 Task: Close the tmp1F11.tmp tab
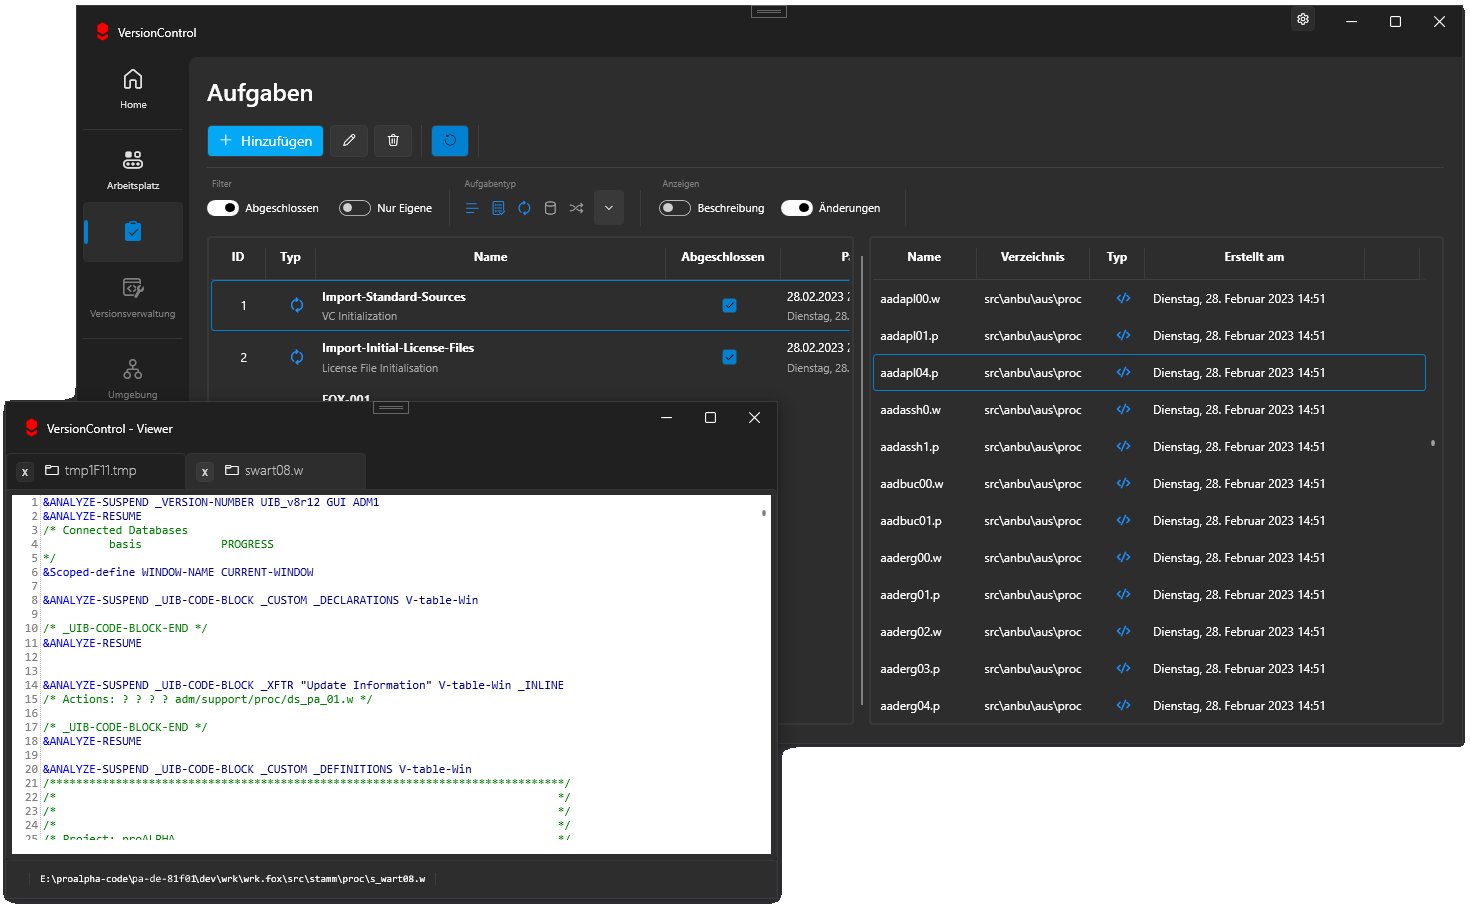point(24,470)
